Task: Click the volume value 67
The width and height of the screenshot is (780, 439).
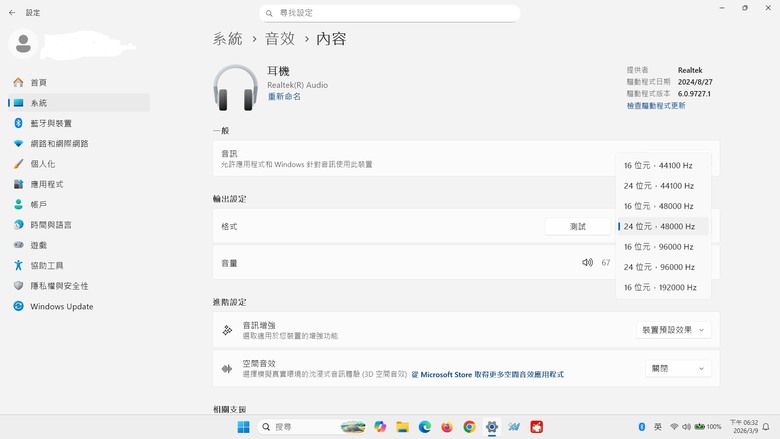Action: click(x=605, y=263)
